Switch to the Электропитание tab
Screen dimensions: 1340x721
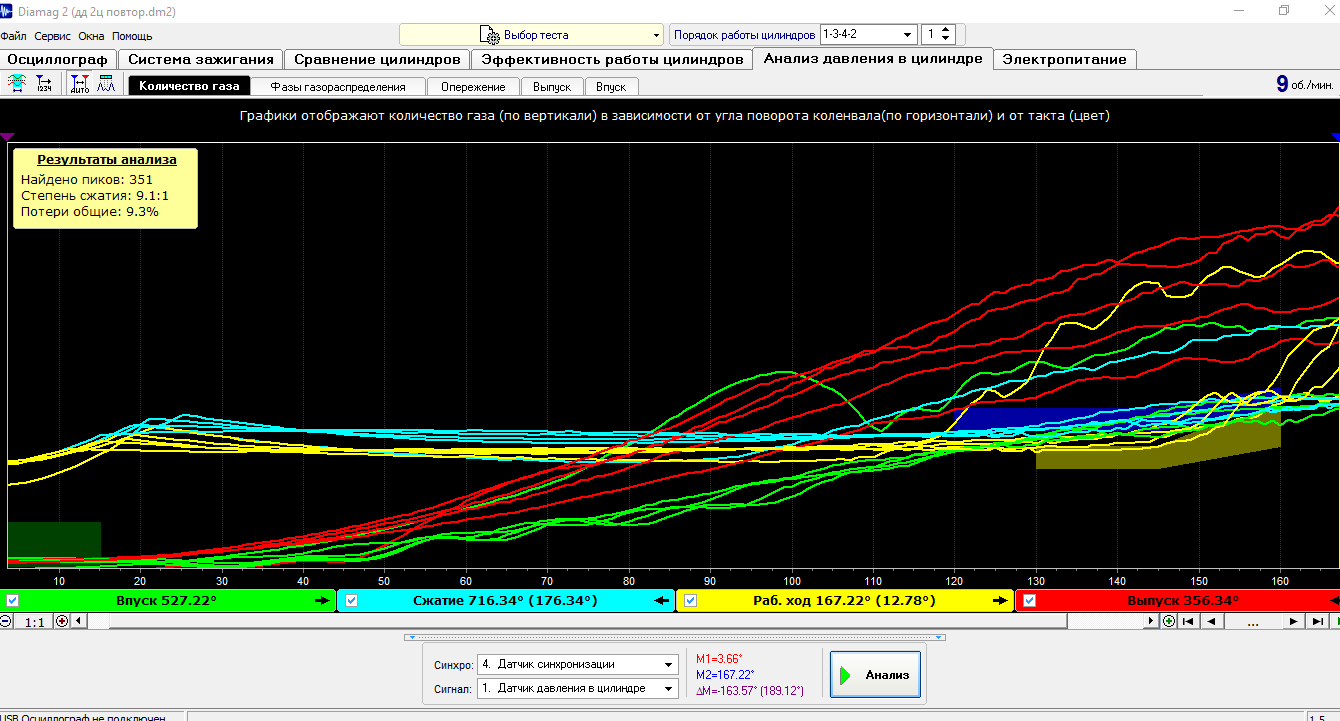click(x=1065, y=59)
